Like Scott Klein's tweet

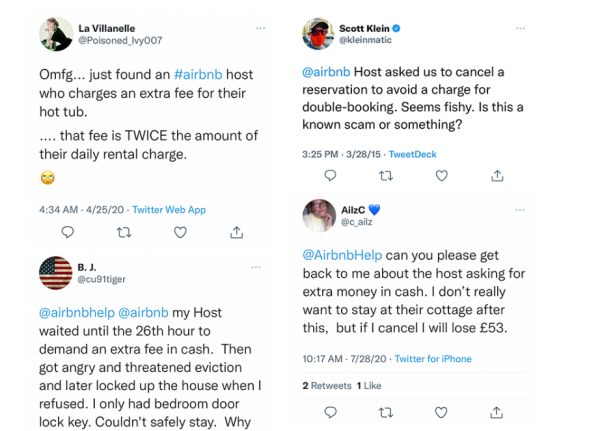442,176
